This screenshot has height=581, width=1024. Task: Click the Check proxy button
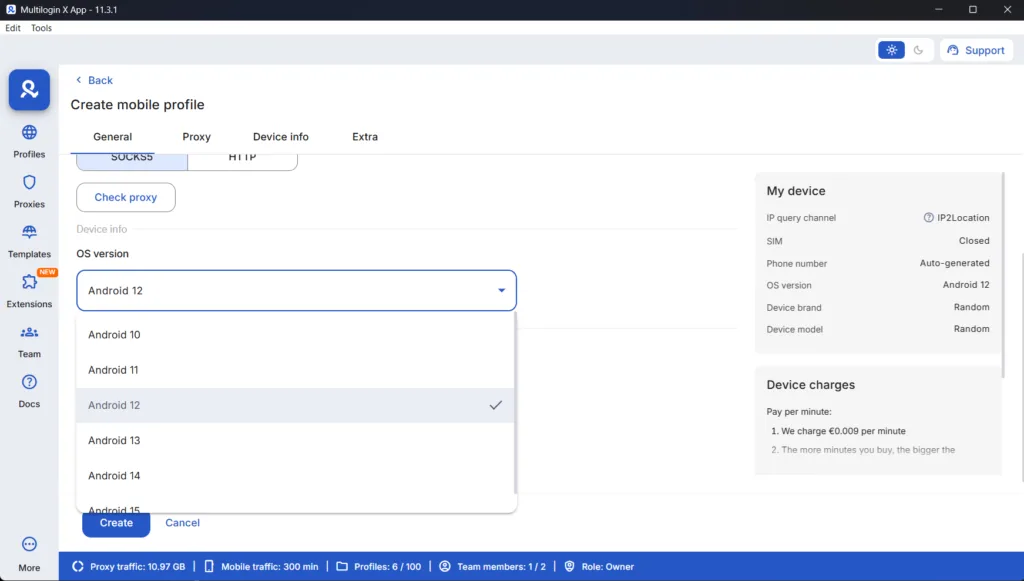(126, 197)
